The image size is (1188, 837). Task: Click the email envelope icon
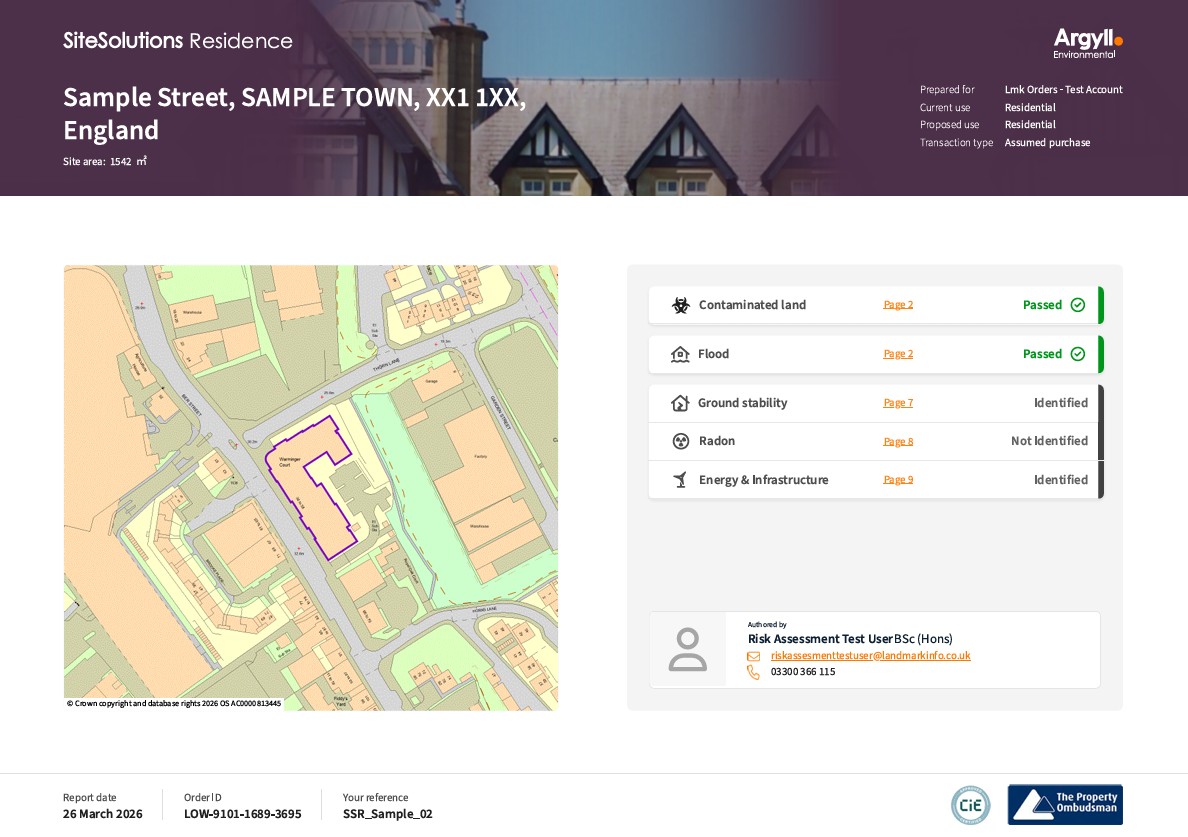pos(753,656)
